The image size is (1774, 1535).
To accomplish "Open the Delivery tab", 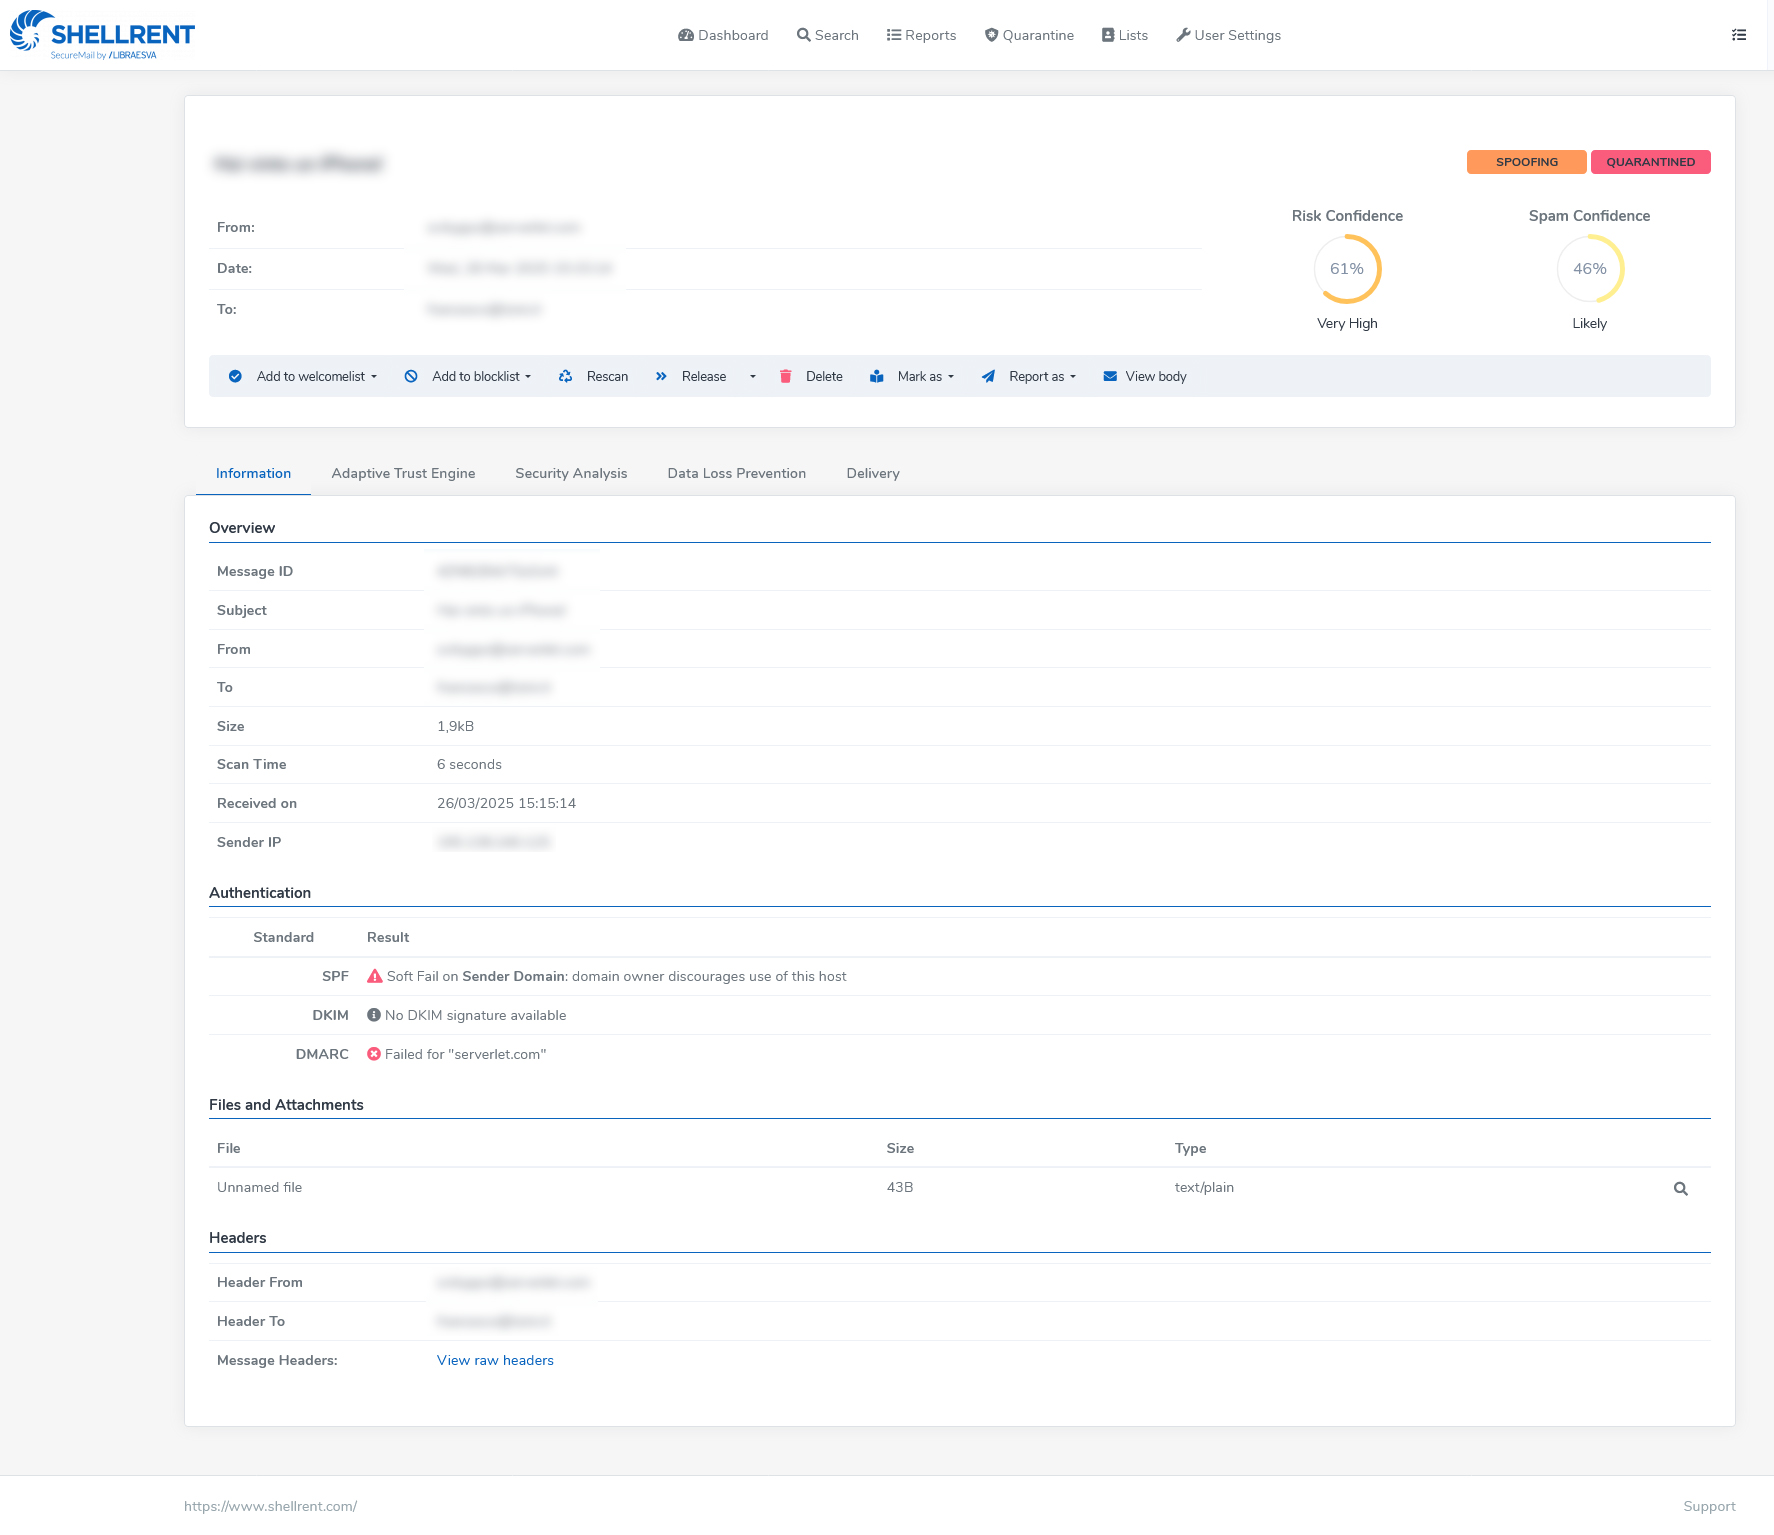I will pyautogui.click(x=873, y=474).
